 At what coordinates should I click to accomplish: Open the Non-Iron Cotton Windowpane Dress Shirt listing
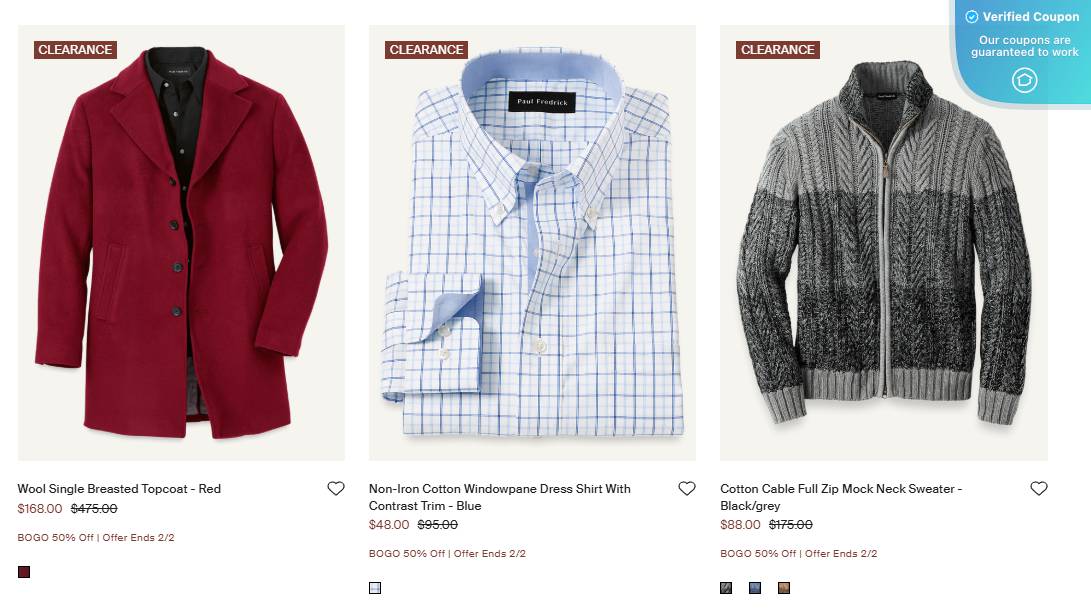tap(497, 496)
